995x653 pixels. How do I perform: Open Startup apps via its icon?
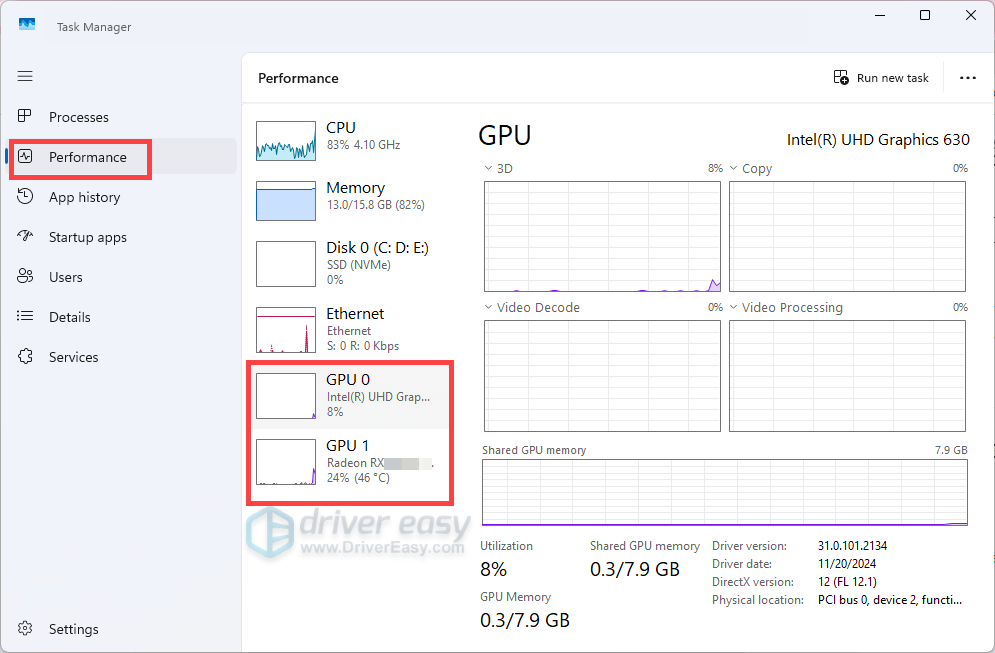tap(27, 237)
